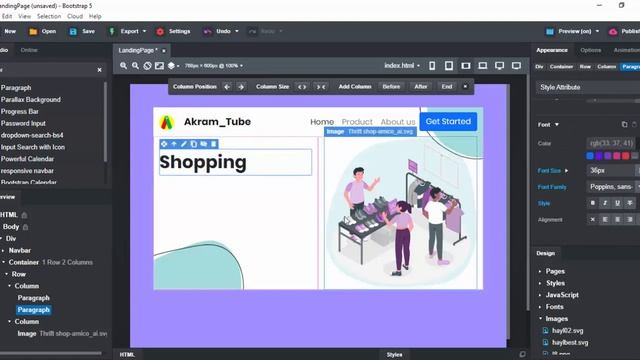Set text alignment to right
The image size is (640, 360).
coord(629,220)
